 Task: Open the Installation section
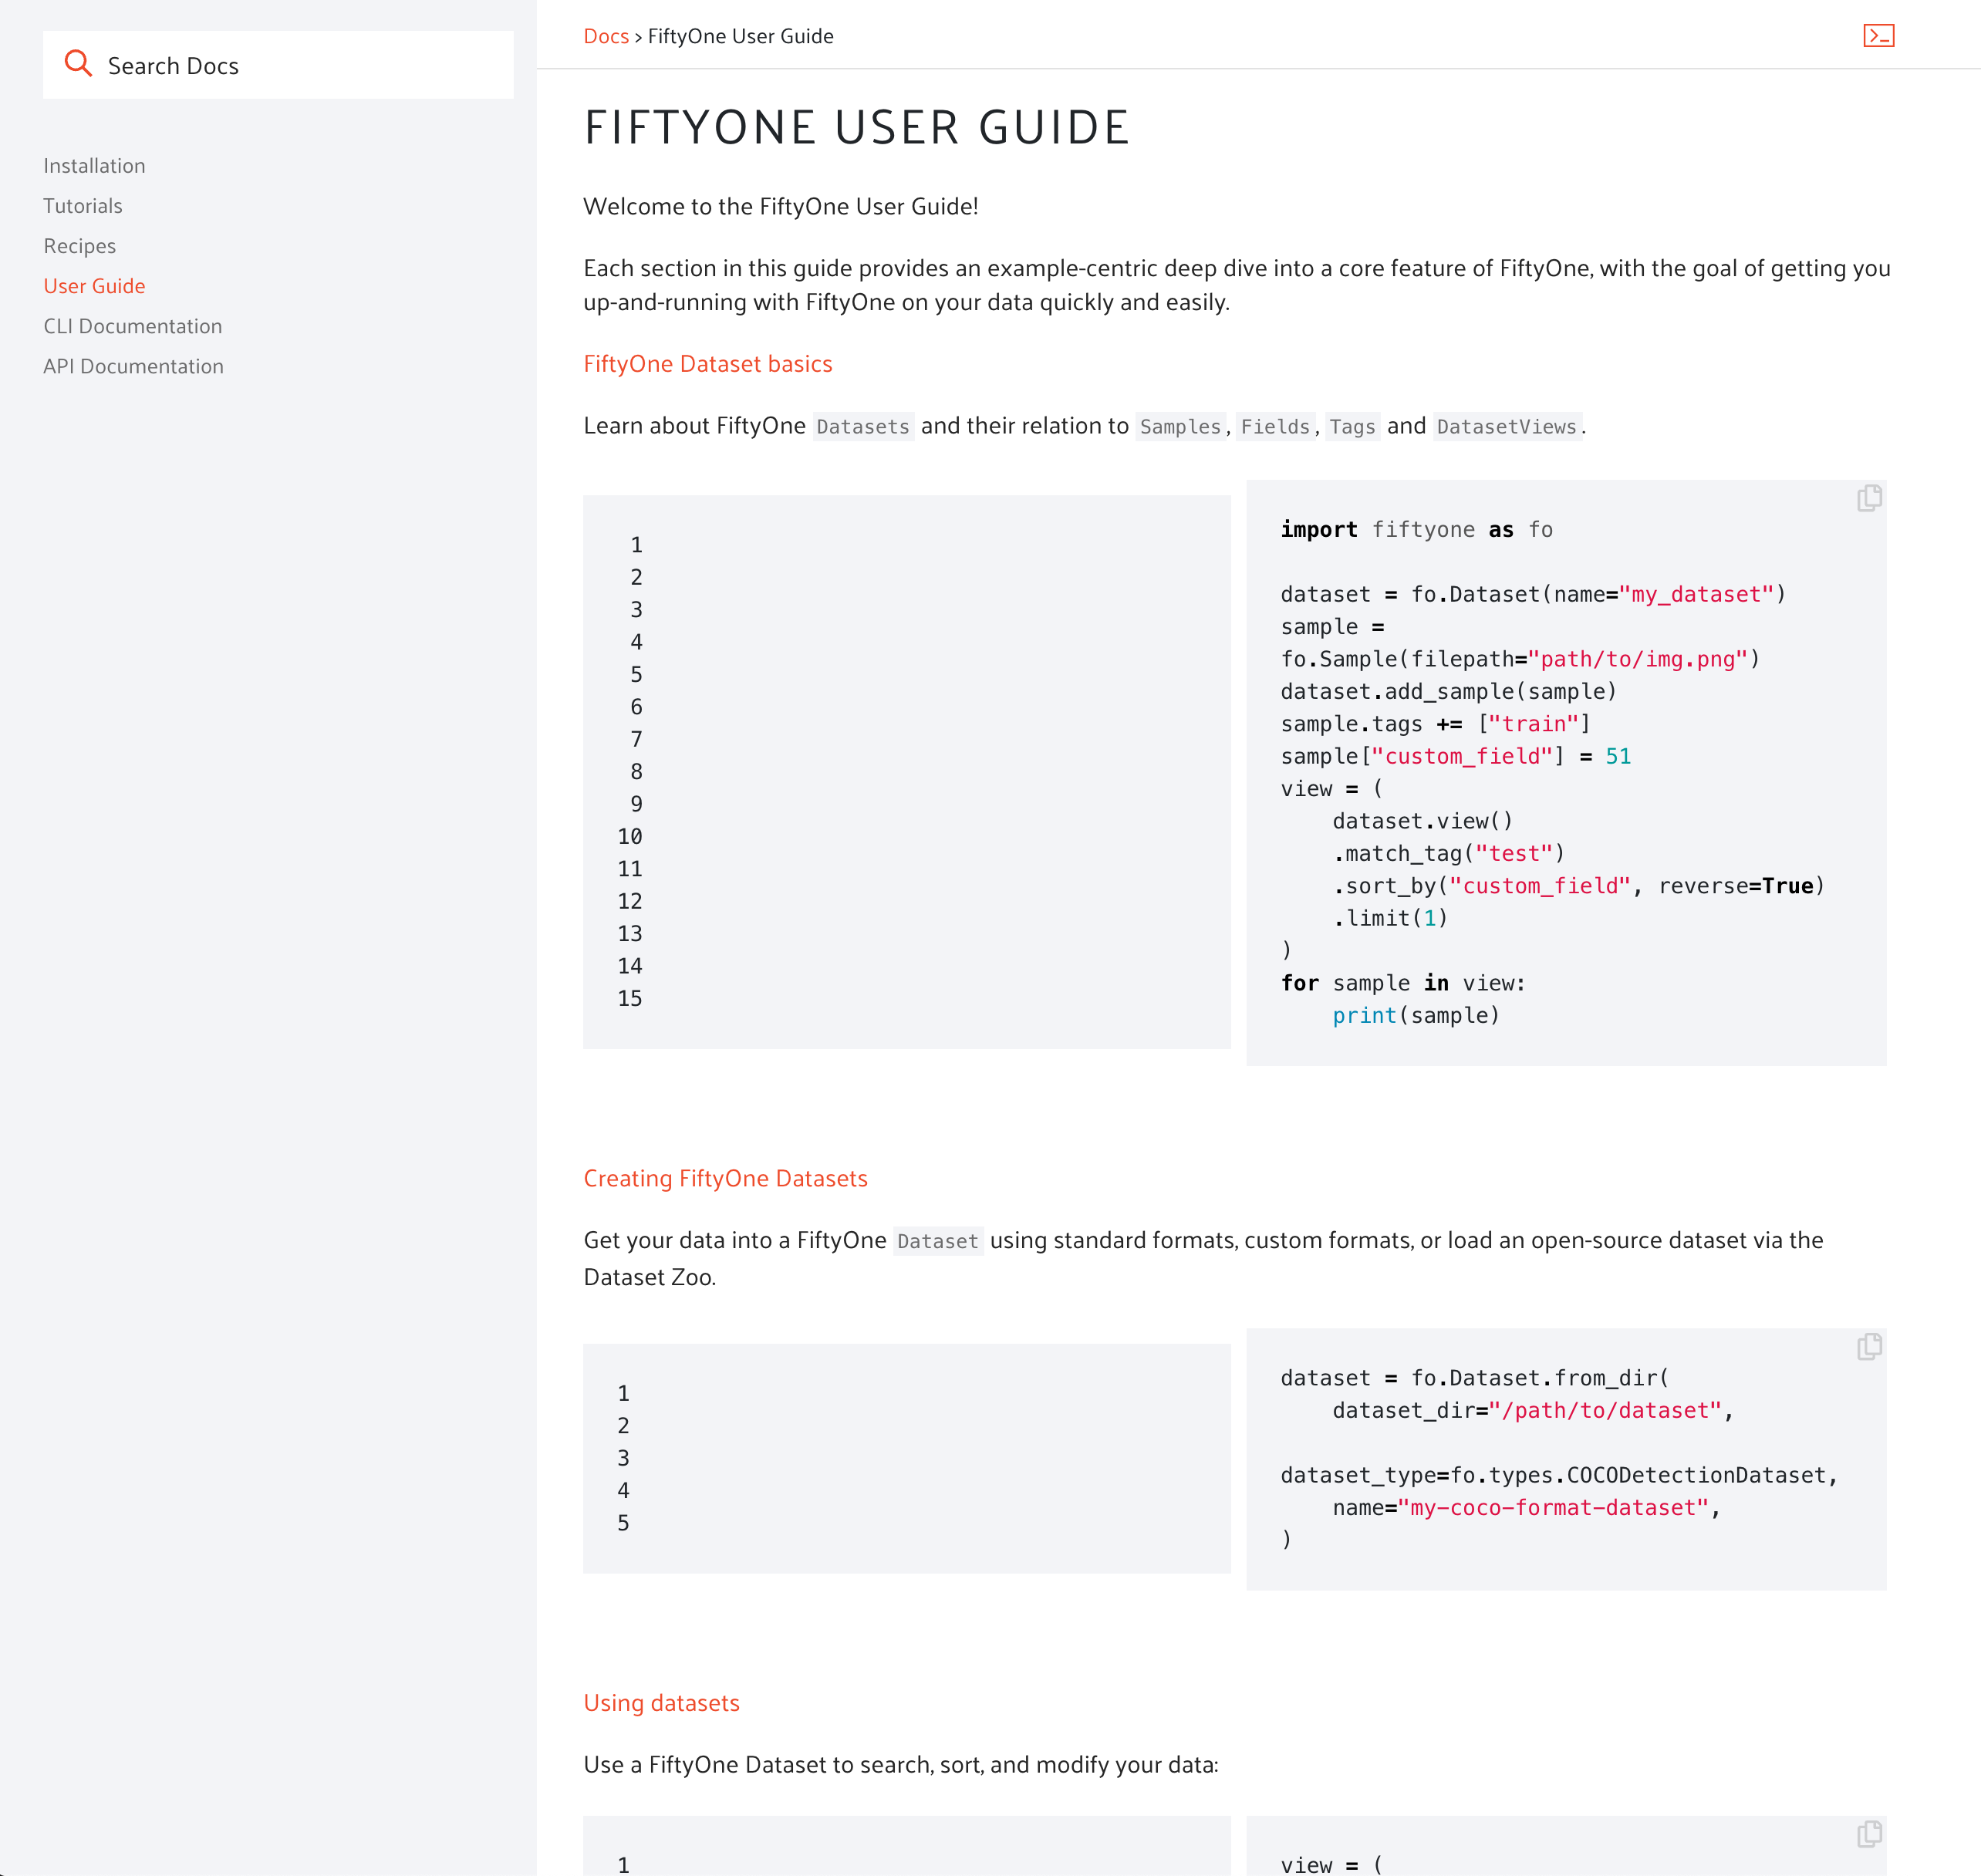(x=94, y=165)
